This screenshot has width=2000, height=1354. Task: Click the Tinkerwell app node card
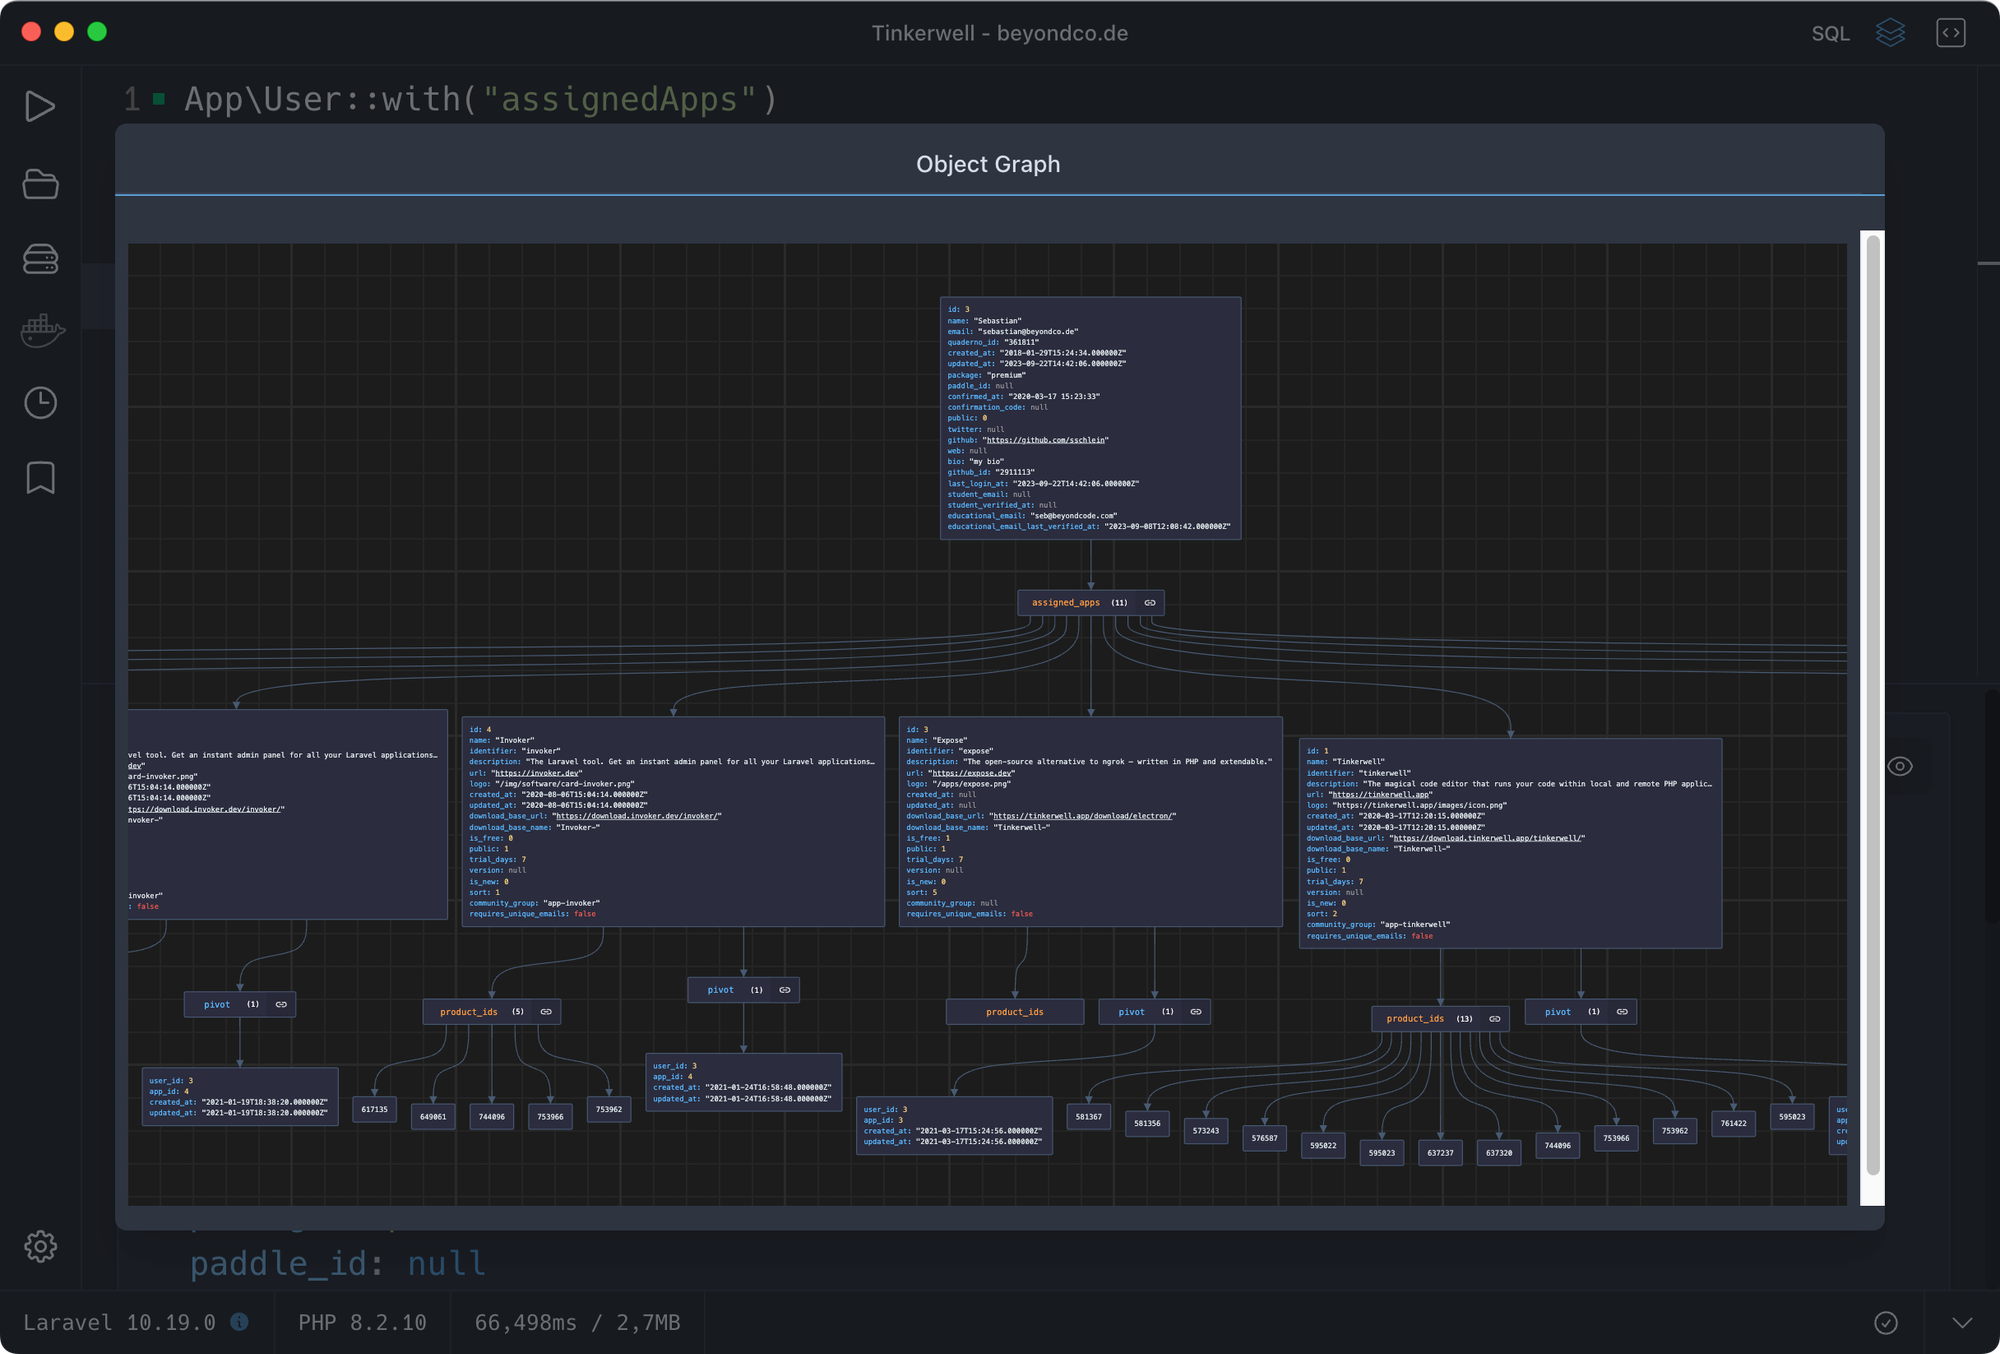(x=1510, y=843)
